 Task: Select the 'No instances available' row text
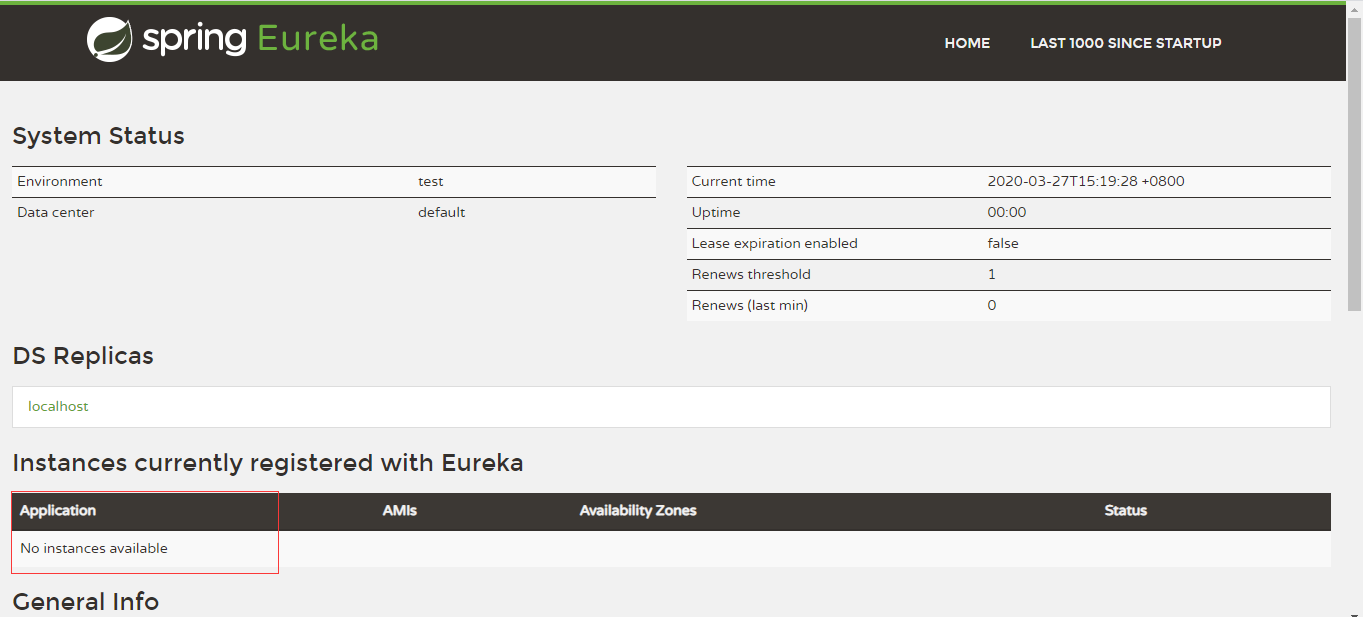tap(94, 548)
